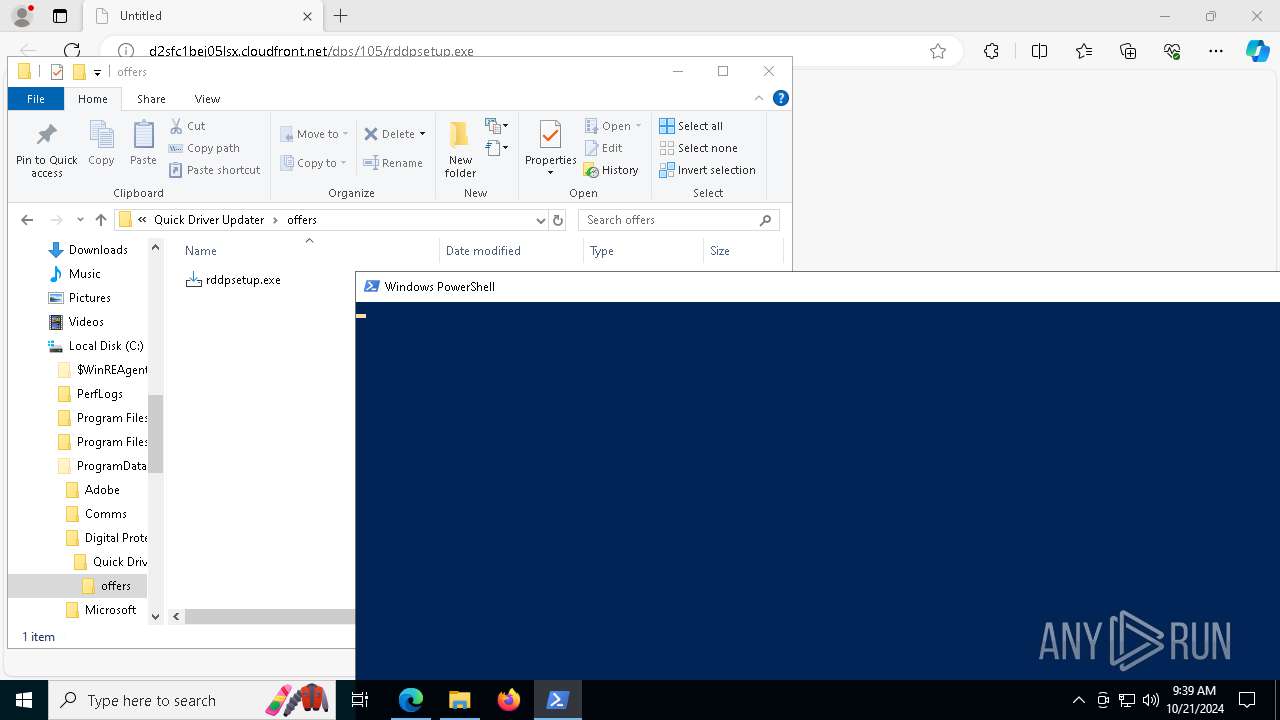Switch to the Share ribbon tab
1280x720 pixels.
point(151,99)
